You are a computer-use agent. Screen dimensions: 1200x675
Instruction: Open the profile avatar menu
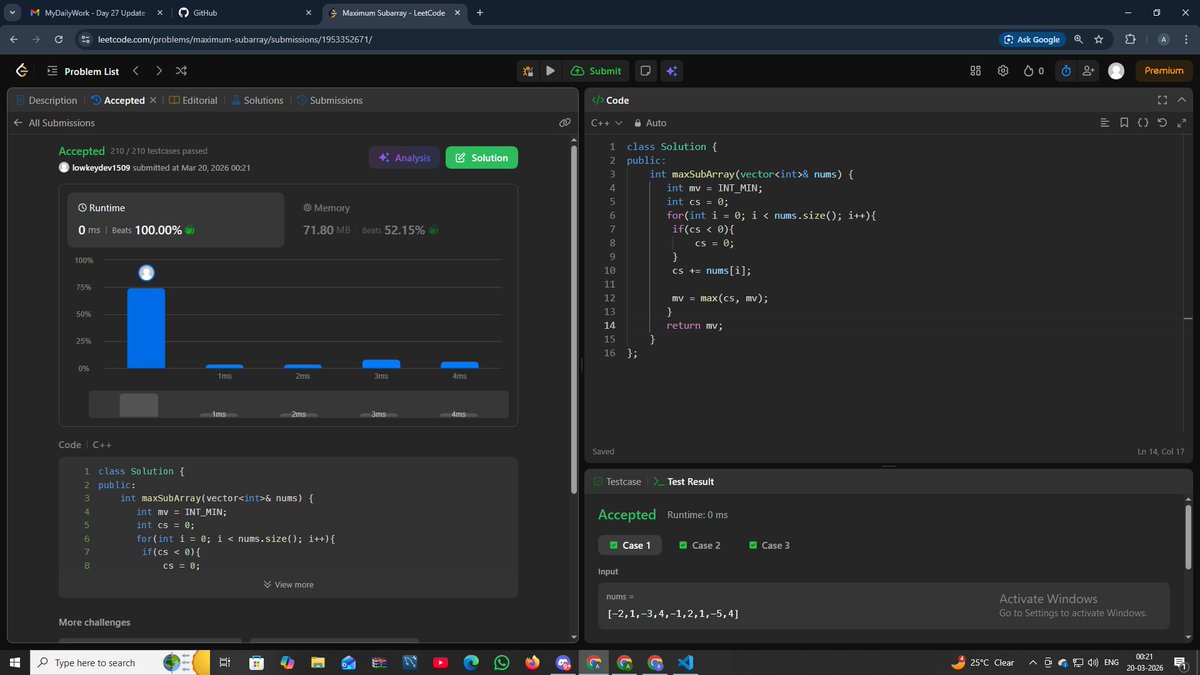point(1116,71)
